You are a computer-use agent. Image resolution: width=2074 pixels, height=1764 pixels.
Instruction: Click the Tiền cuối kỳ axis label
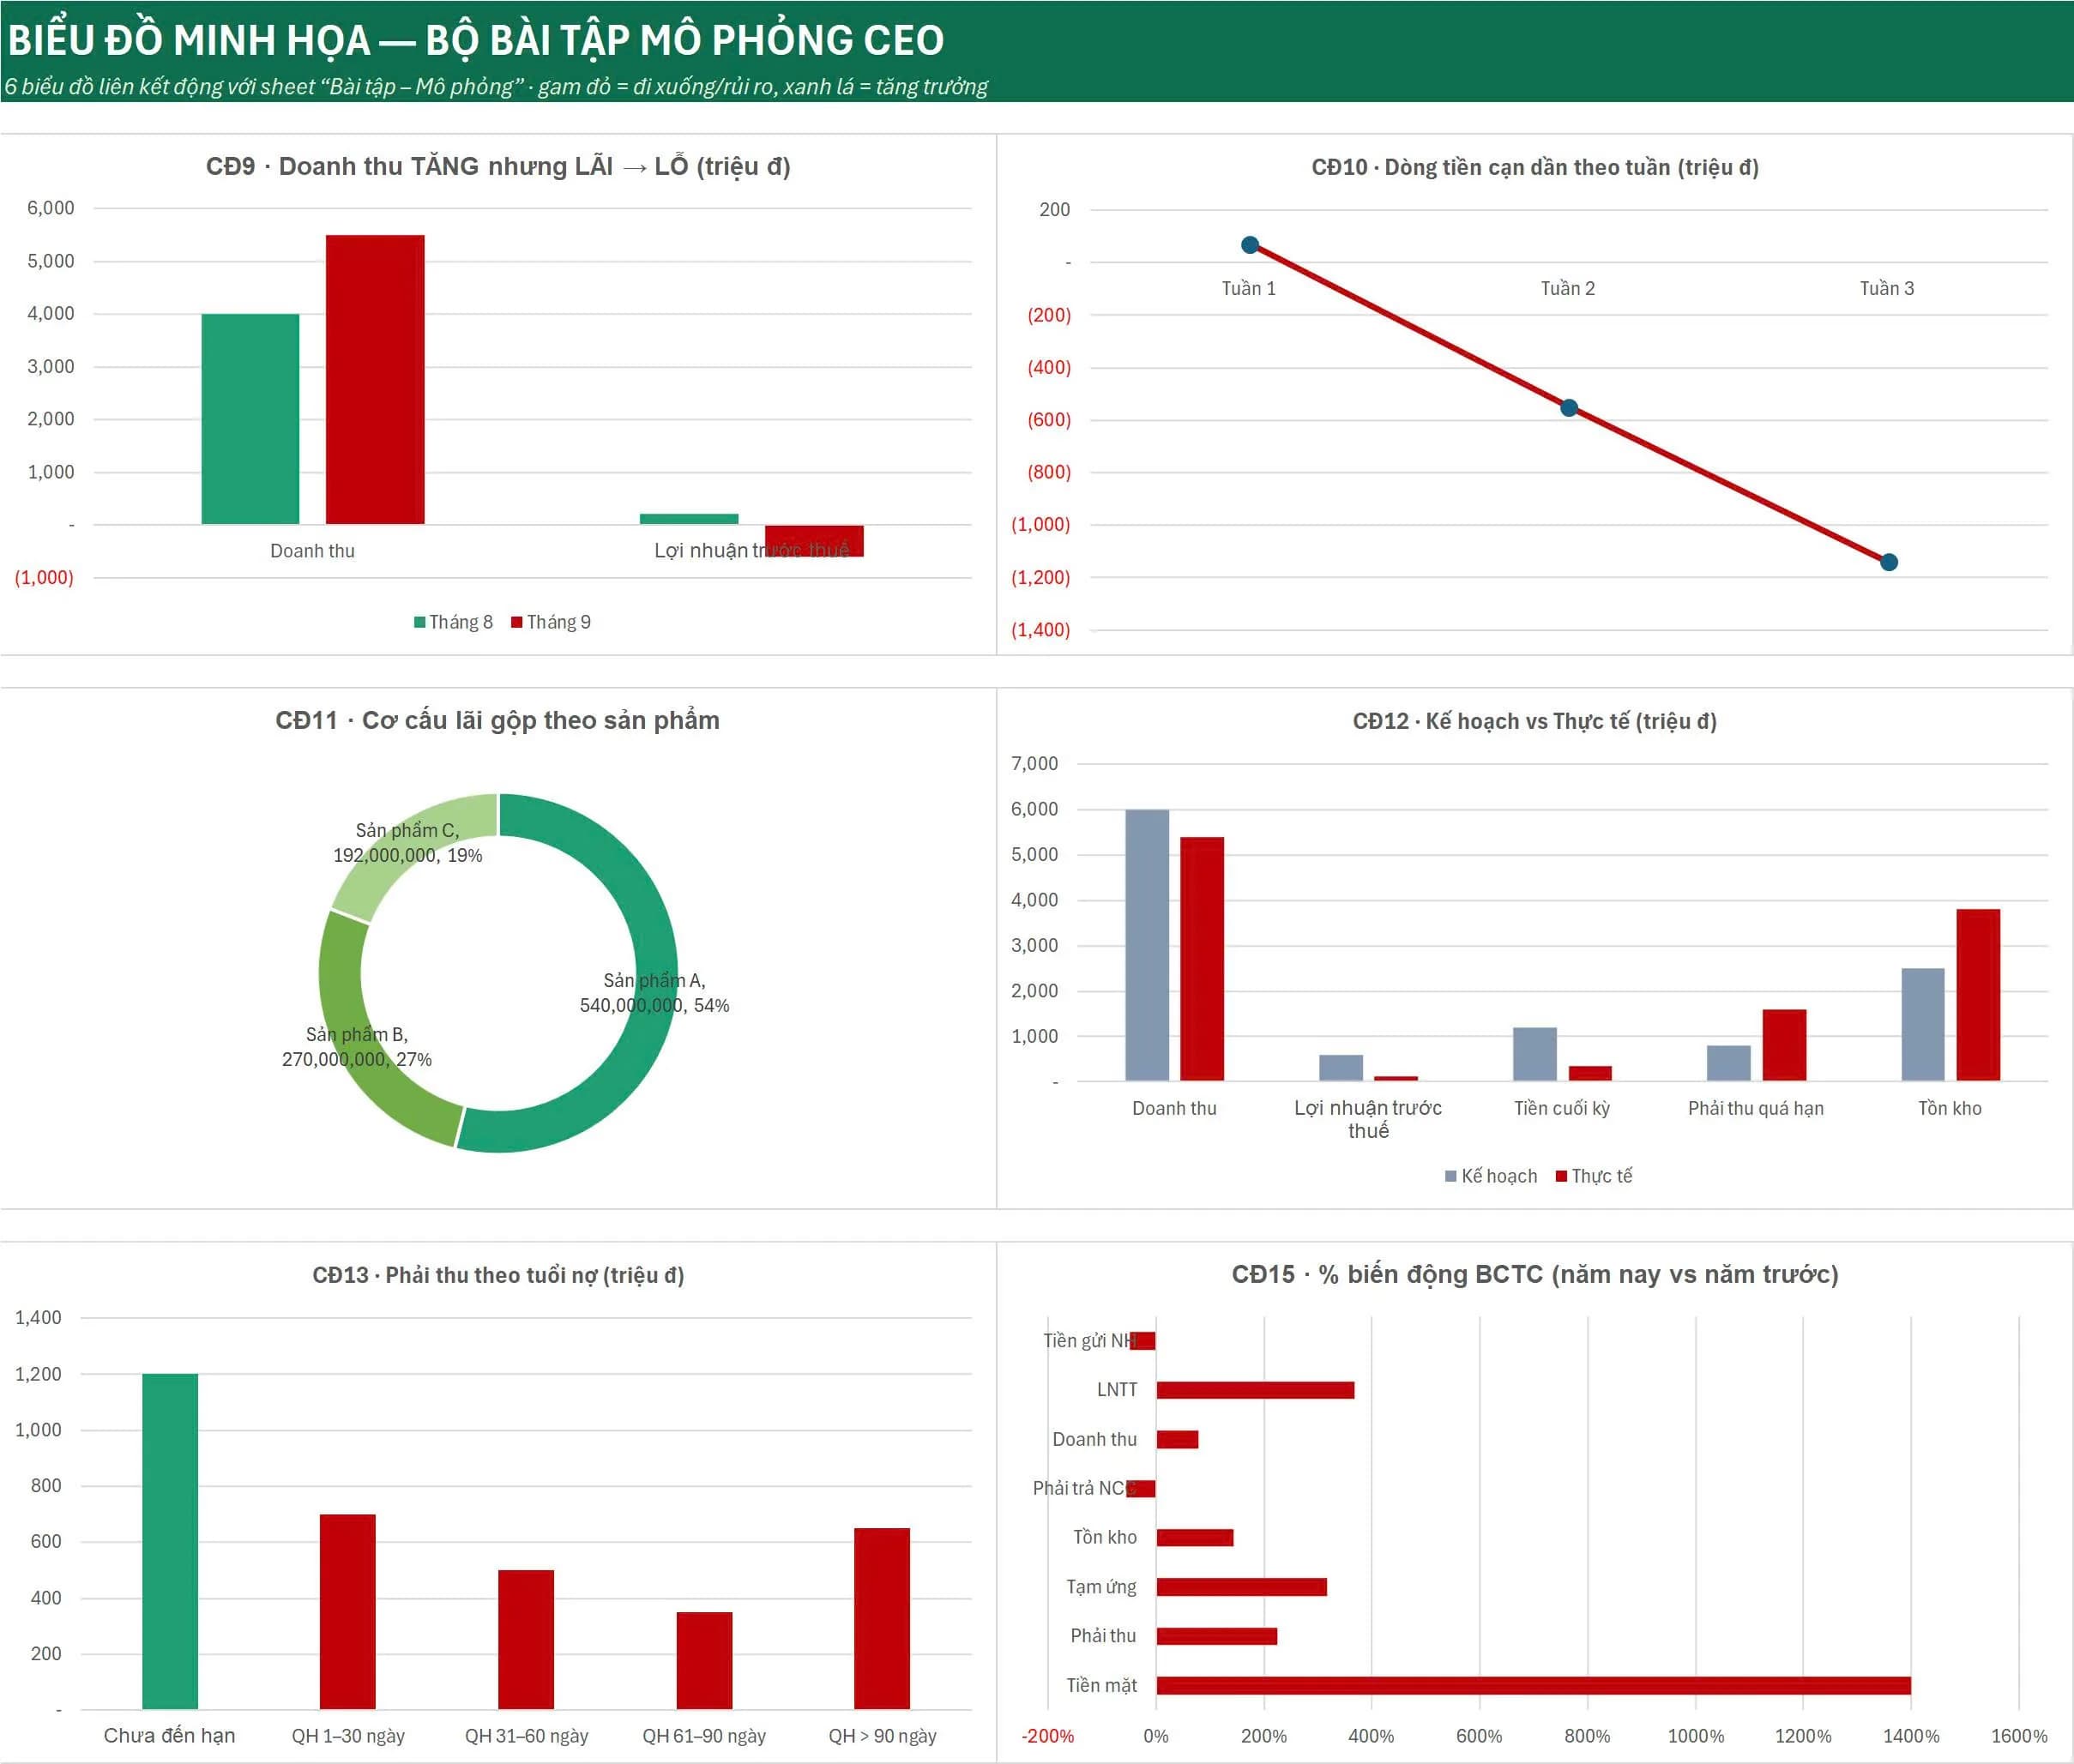pyautogui.click(x=1562, y=1108)
